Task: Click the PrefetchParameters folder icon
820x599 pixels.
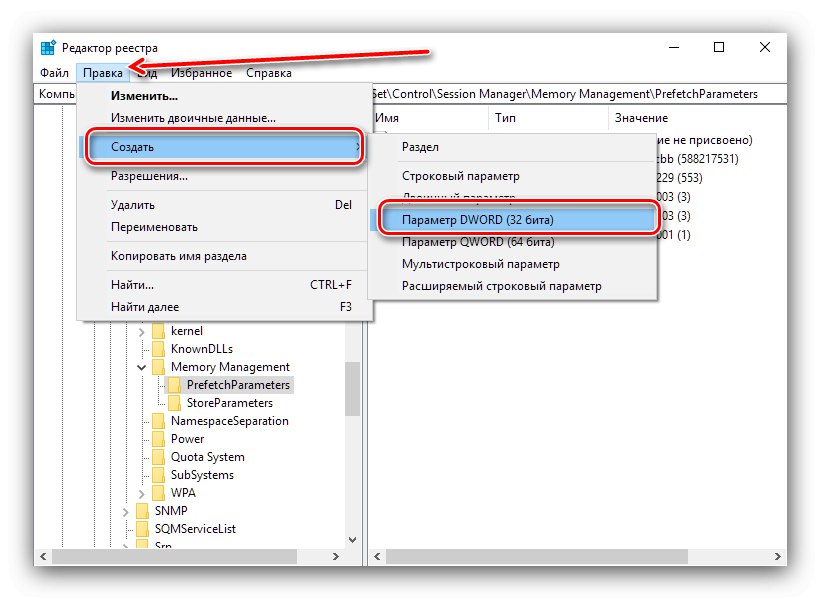Action: (175, 385)
